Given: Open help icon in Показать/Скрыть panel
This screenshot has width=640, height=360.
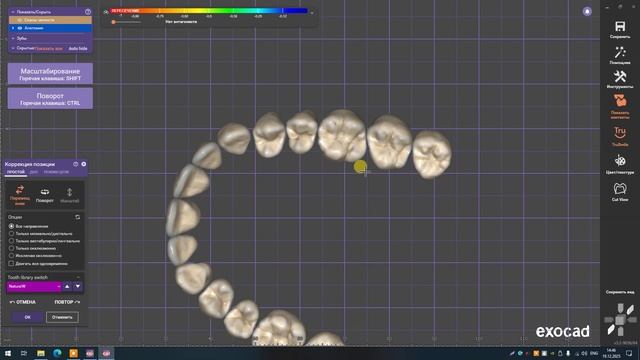Looking at the screenshot, I should 88,12.
